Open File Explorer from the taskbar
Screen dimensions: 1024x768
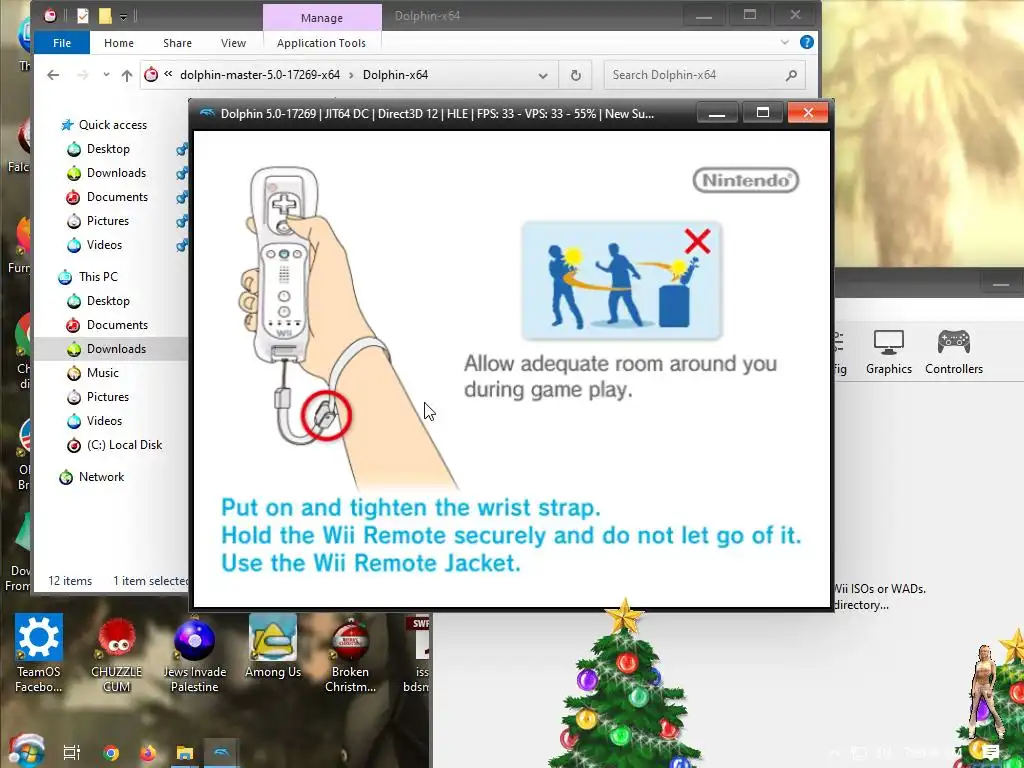tap(185, 753)
